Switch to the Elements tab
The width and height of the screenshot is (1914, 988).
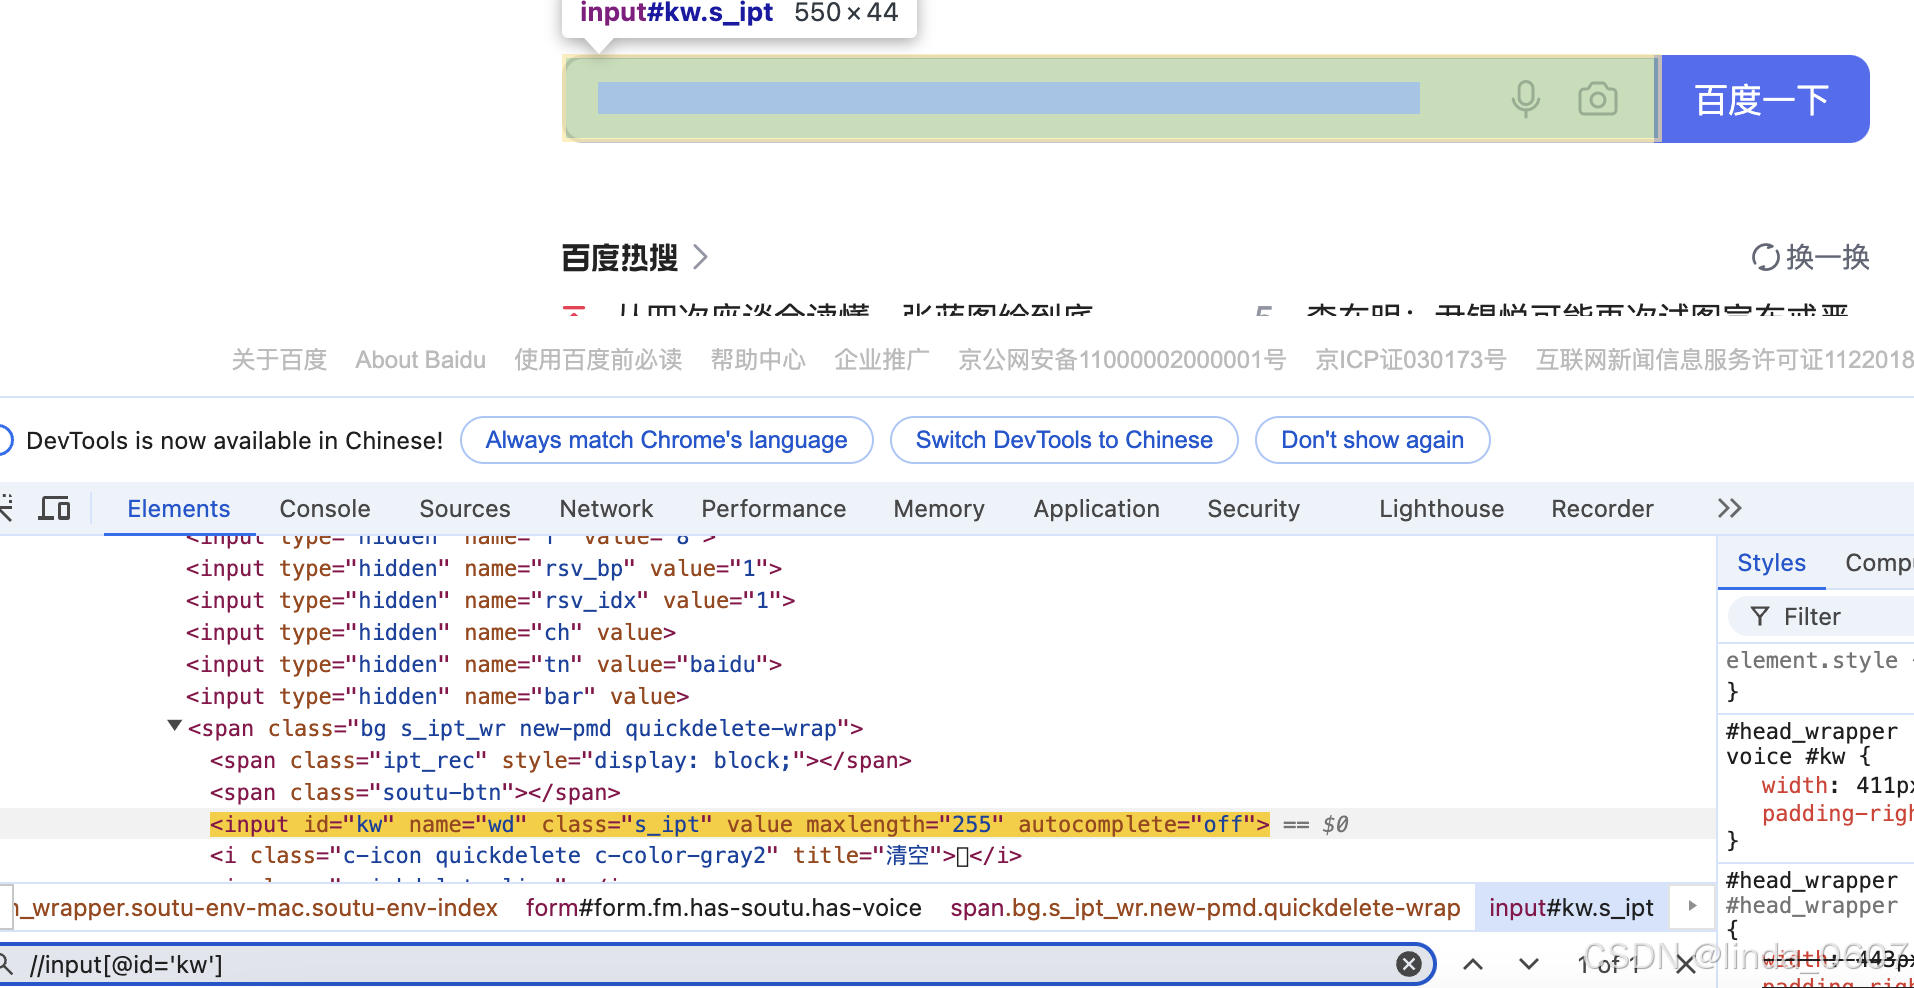[179, 509]
